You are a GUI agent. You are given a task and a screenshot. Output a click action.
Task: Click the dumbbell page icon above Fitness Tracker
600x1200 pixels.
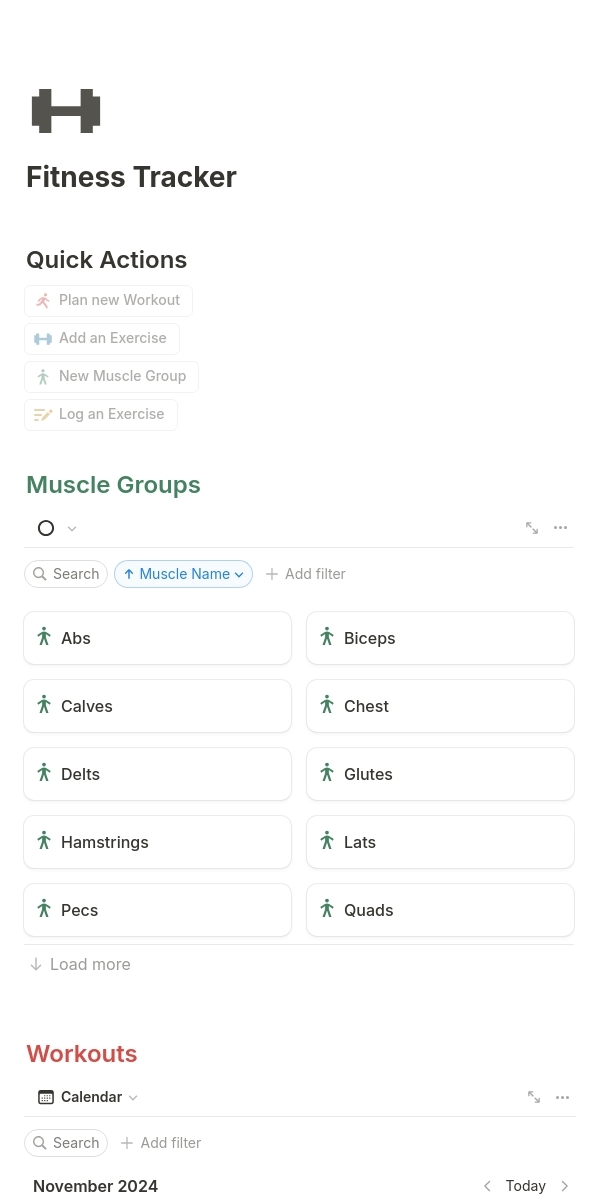pyautogui.click(x=65, y=110)
